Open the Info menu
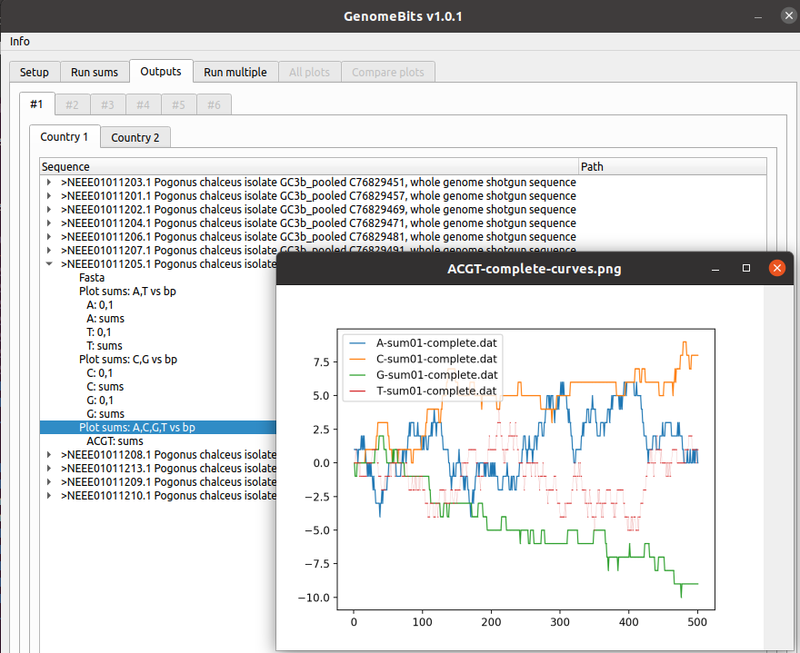This screenshot has width=800, height=653. click(x=20, y=41)
